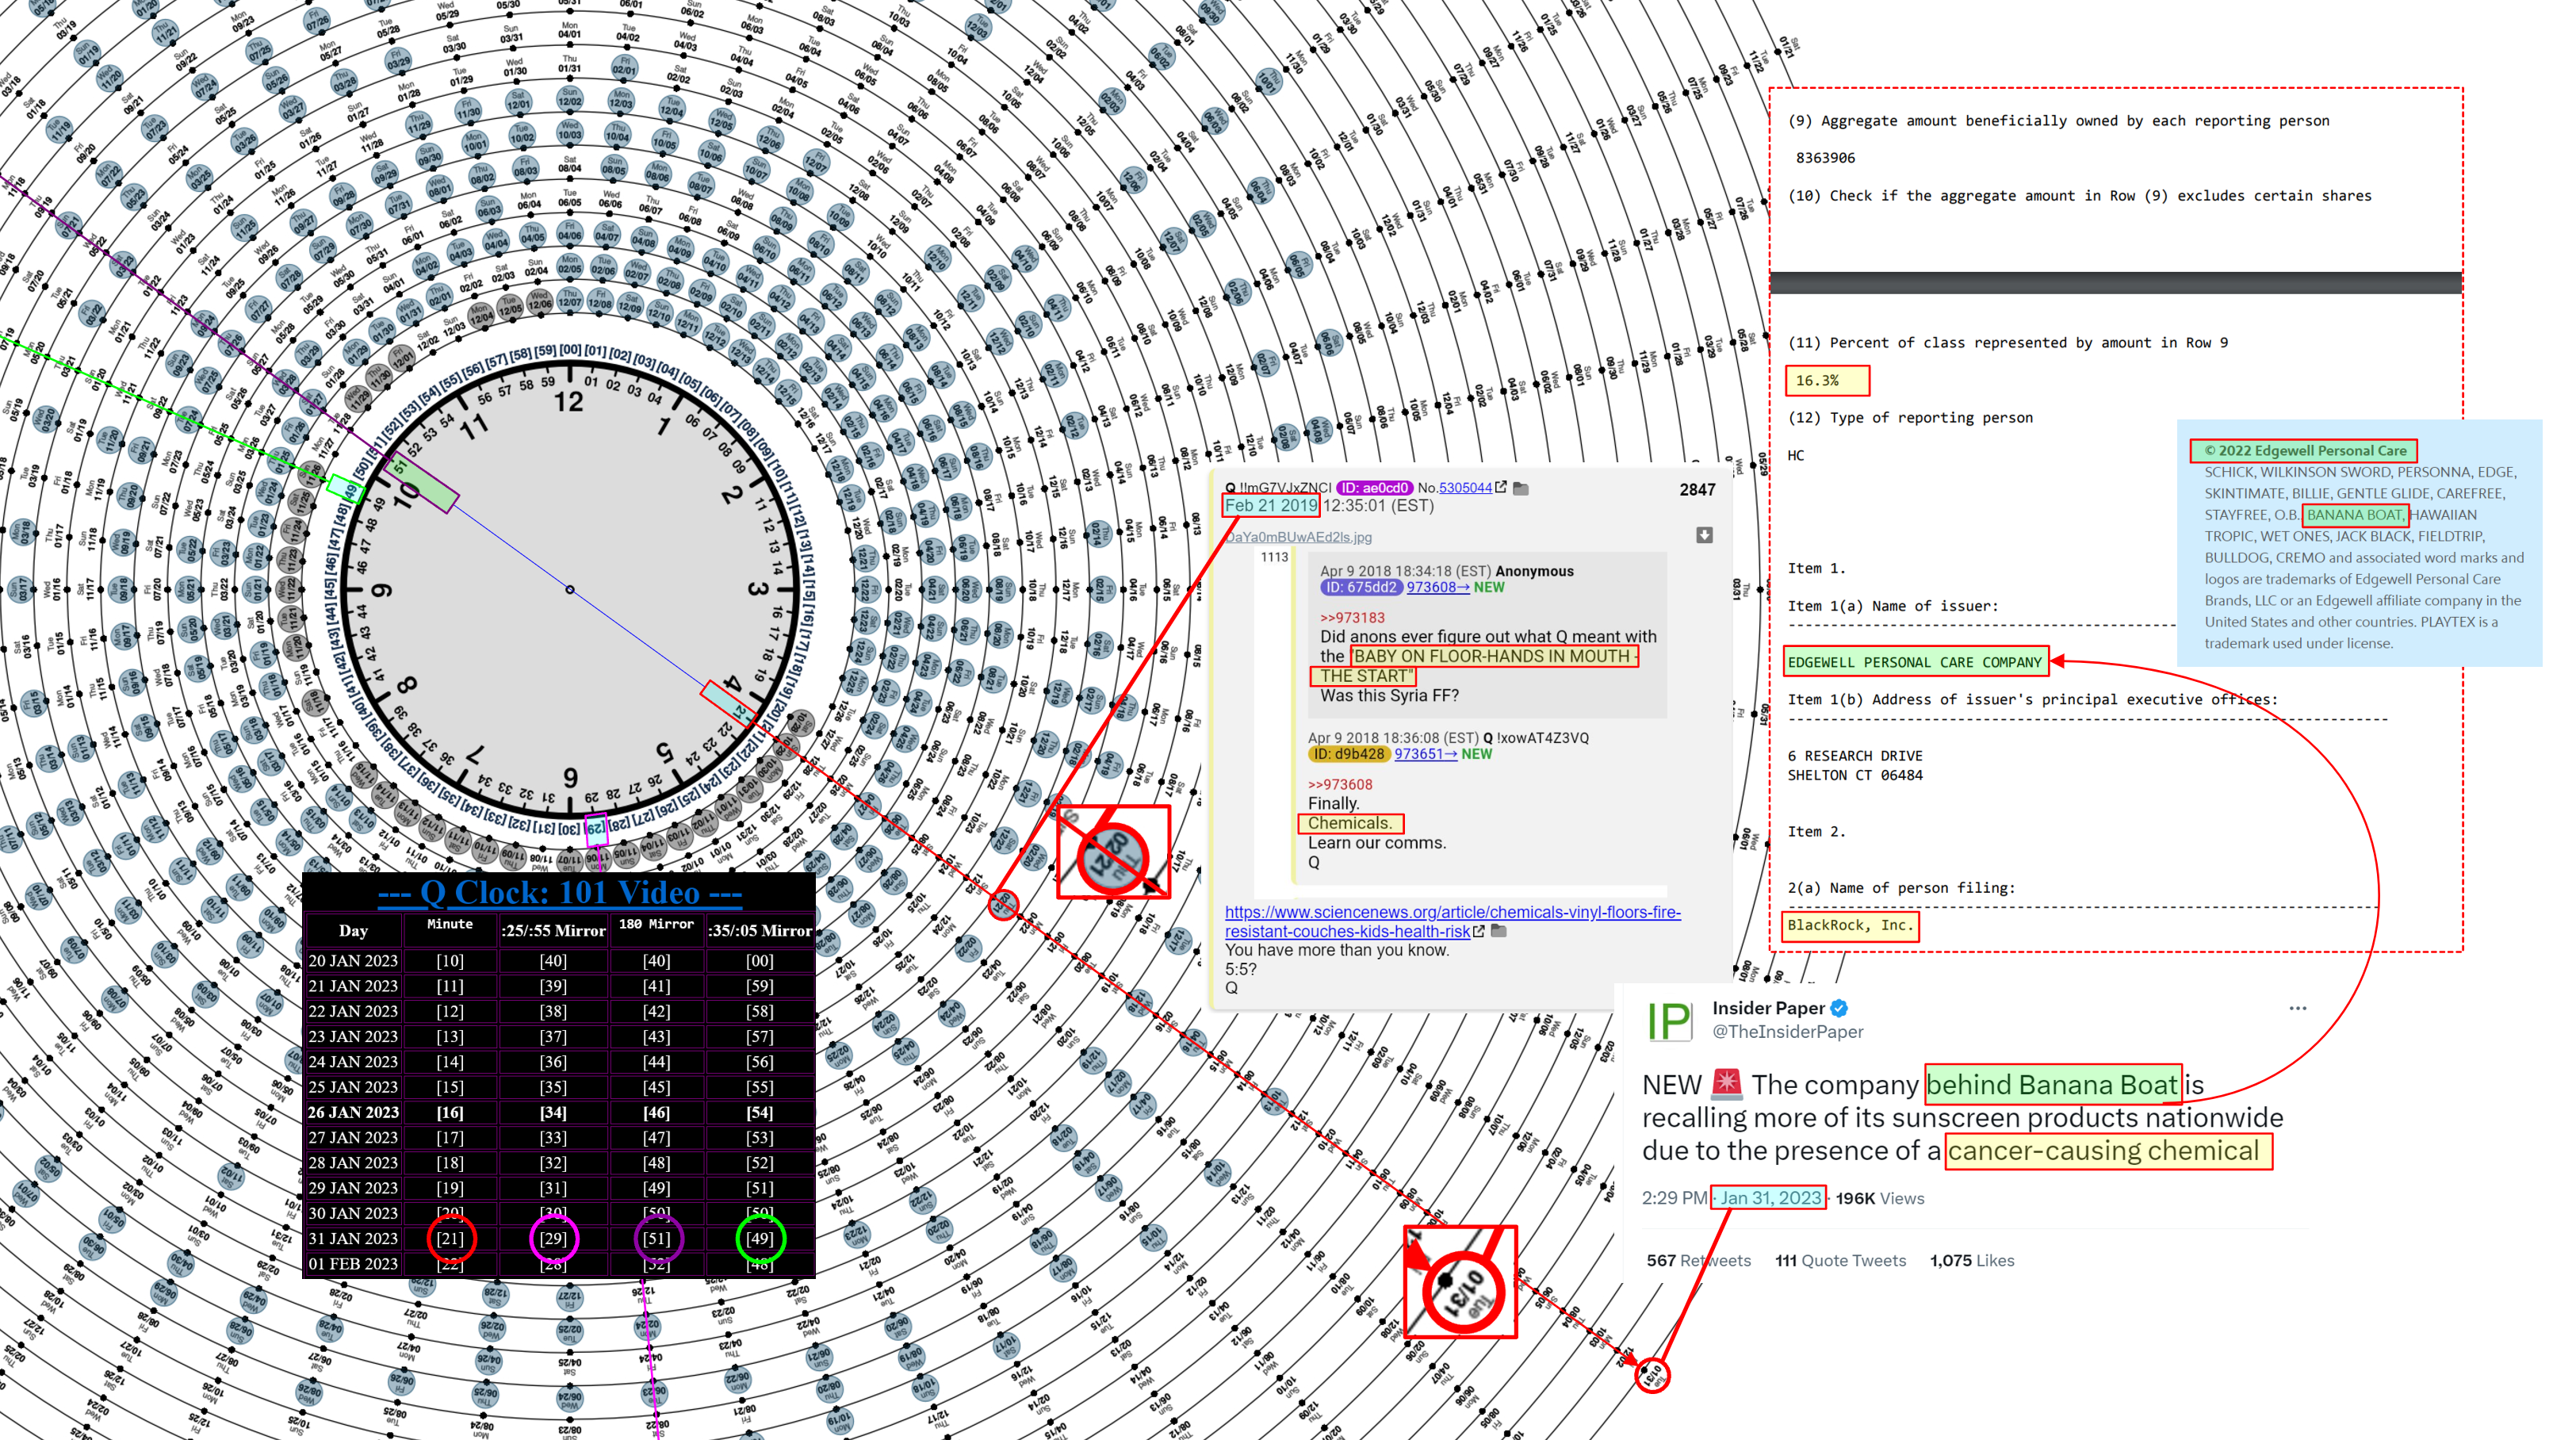The width and height of the screenshot is (2576, 1440).
Task: Click folder icon after the sciencenews URL
Action: pos(1498,931)
